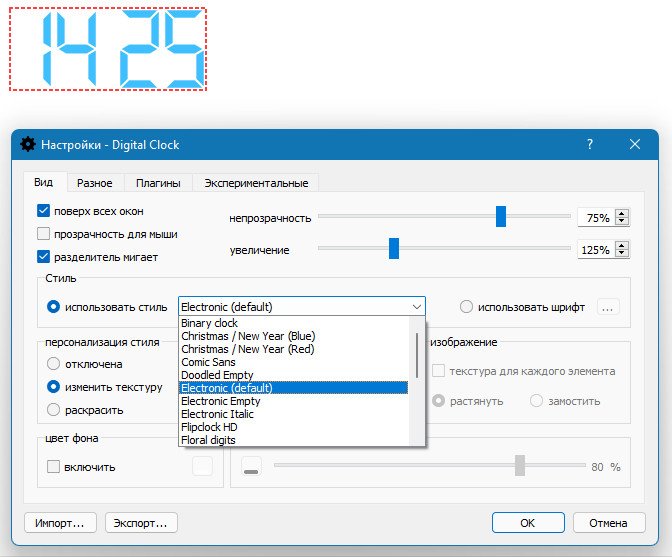Select использовать стиль radio button
This screenshot has height=557, width=672.
tap(53, 307)
